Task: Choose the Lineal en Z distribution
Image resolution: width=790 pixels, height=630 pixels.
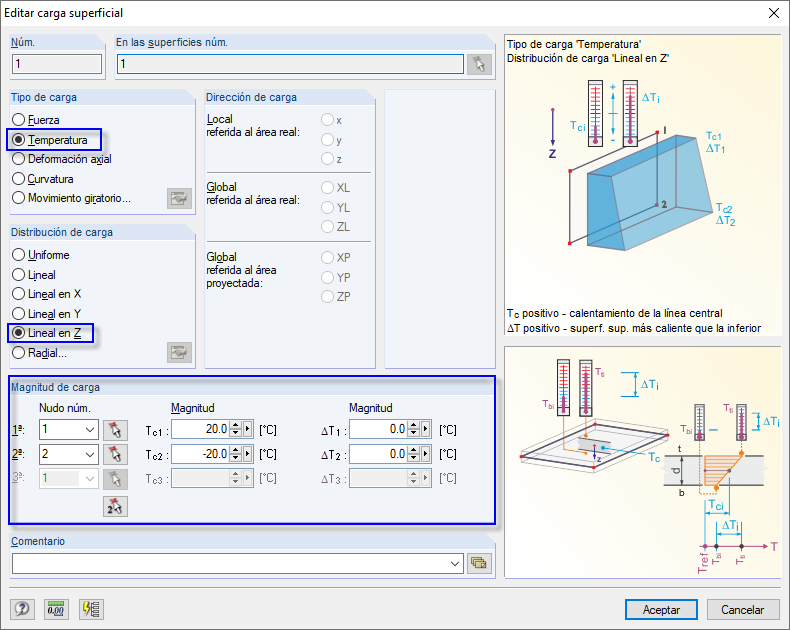Action: 46,333
